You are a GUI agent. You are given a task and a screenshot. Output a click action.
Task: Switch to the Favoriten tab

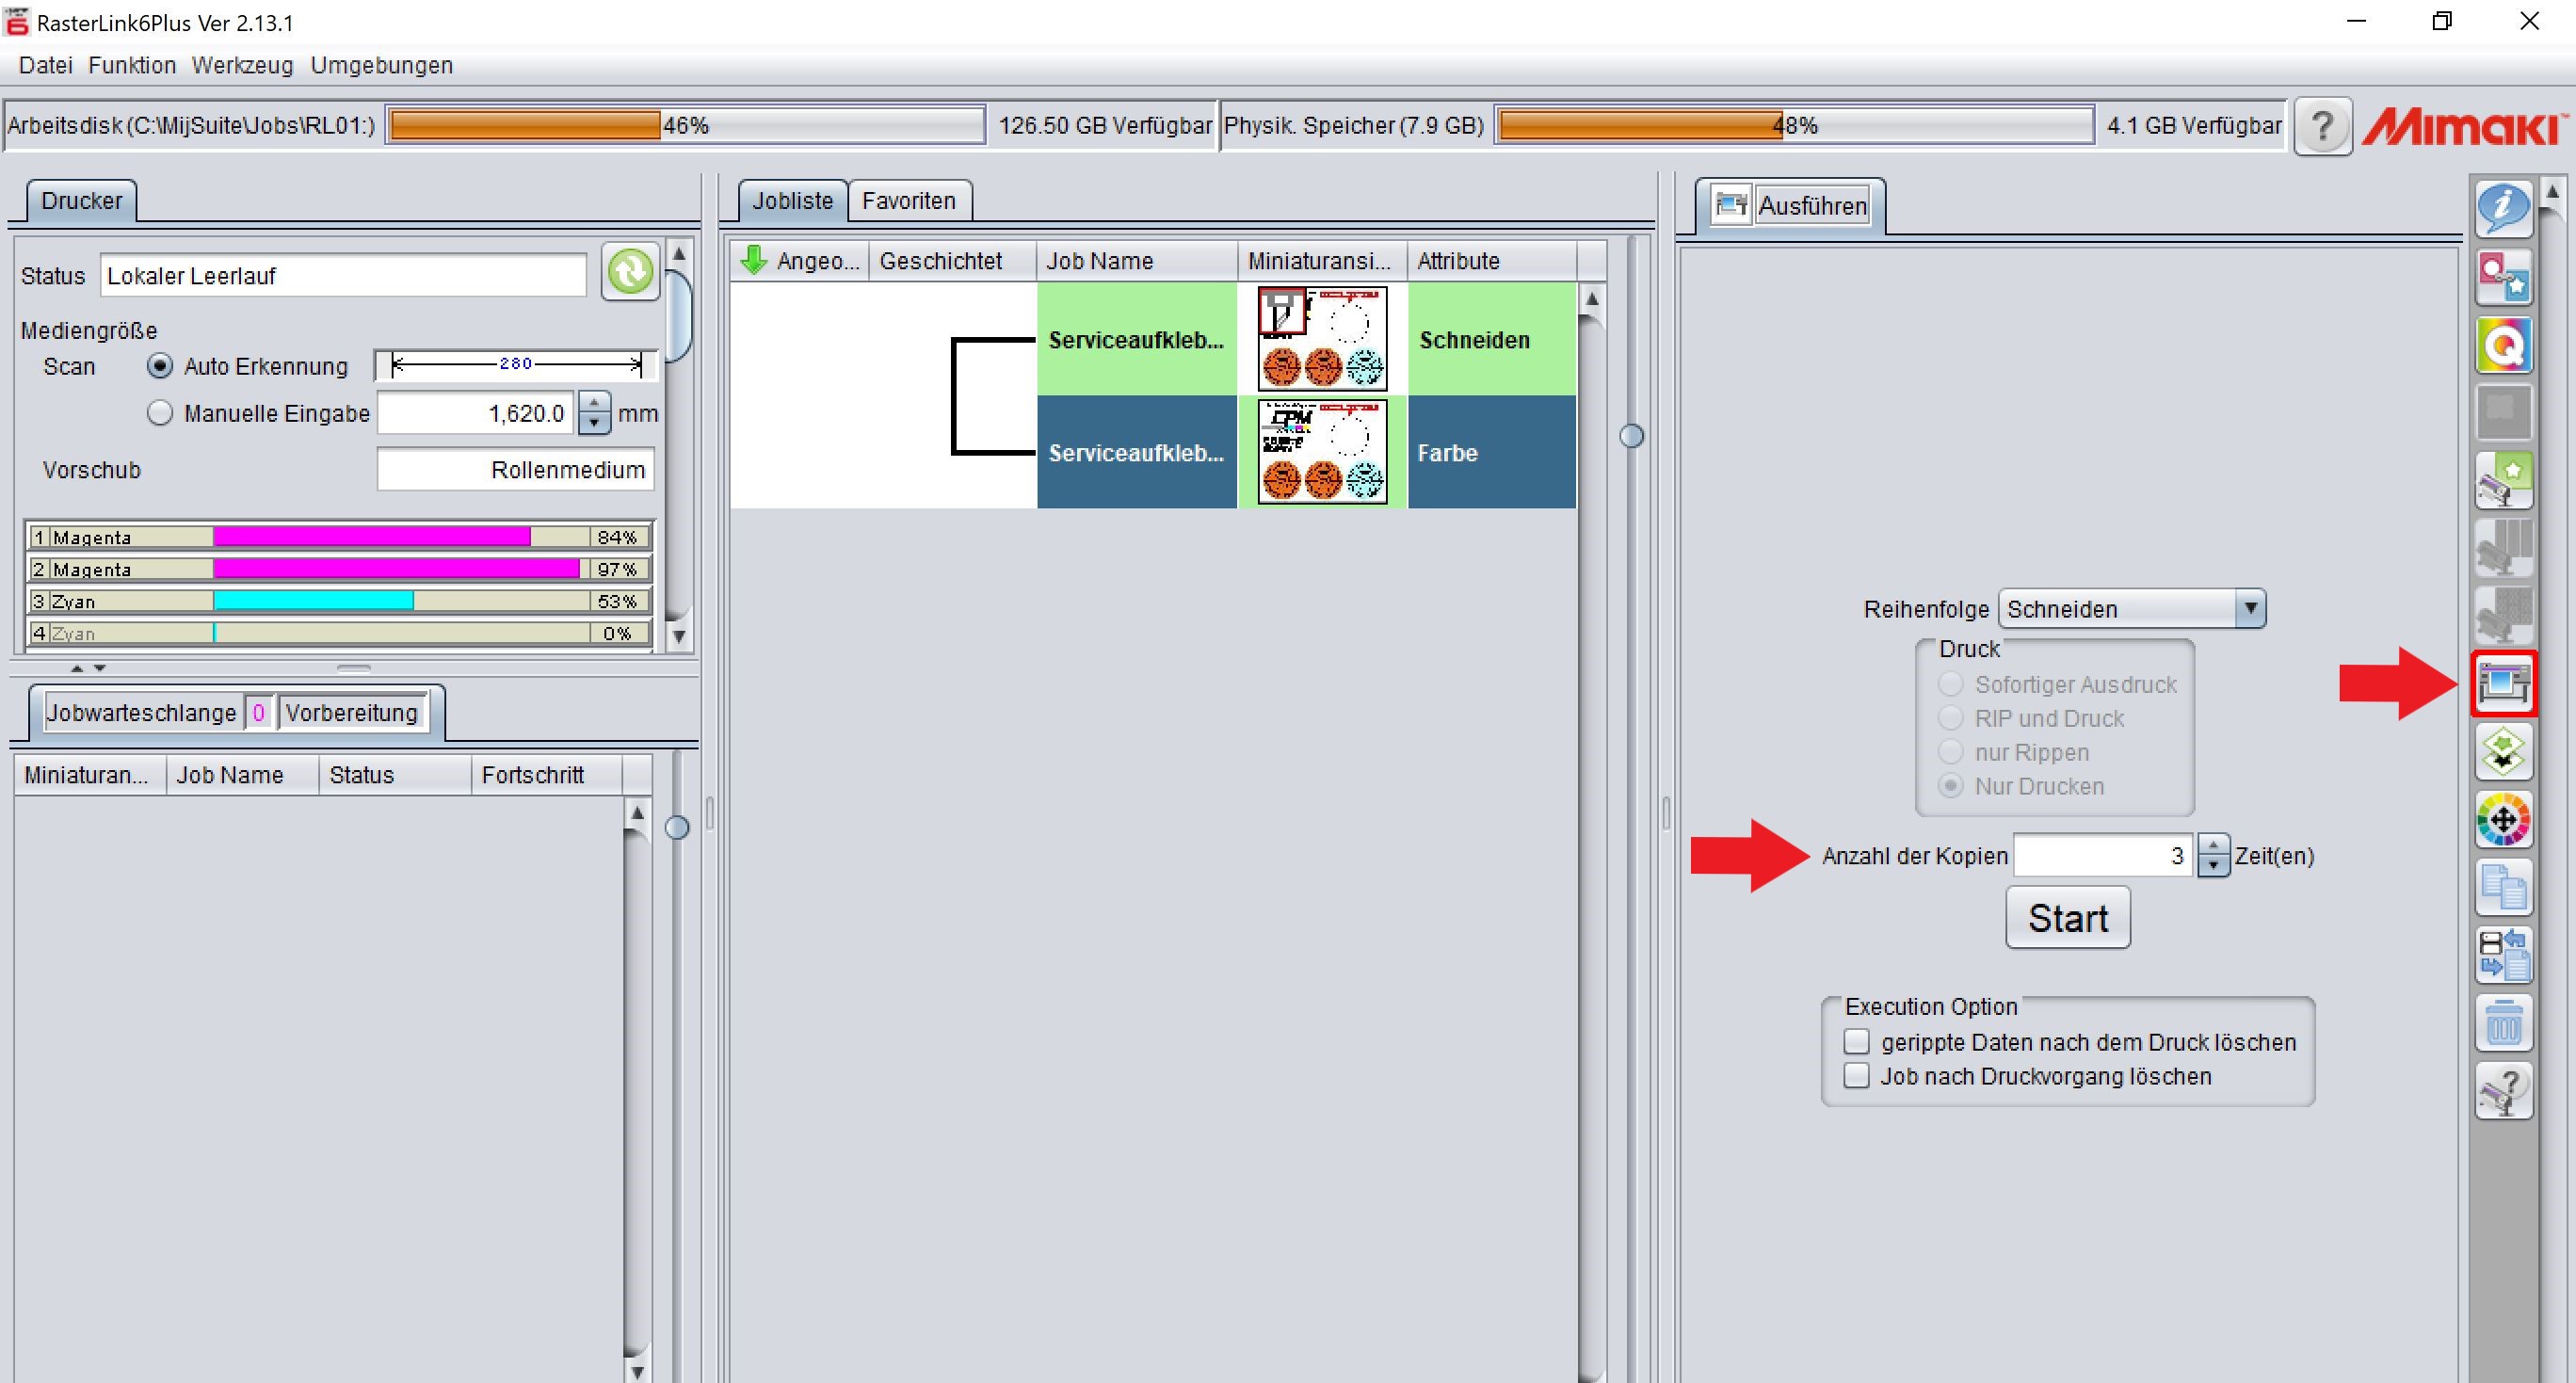(908, 201)
